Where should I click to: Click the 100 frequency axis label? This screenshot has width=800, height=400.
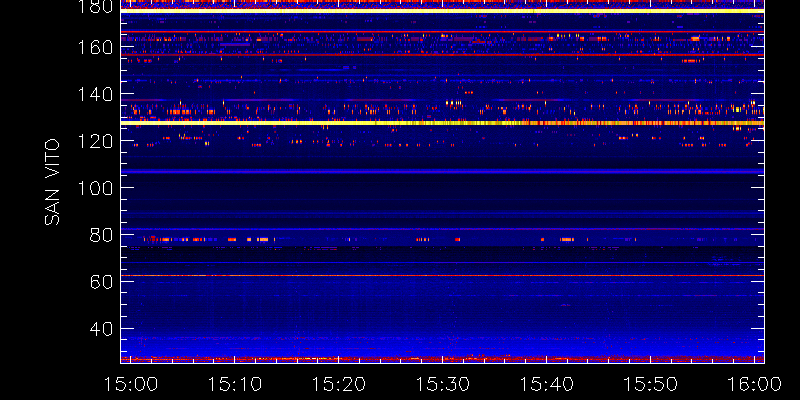[95, 188]
